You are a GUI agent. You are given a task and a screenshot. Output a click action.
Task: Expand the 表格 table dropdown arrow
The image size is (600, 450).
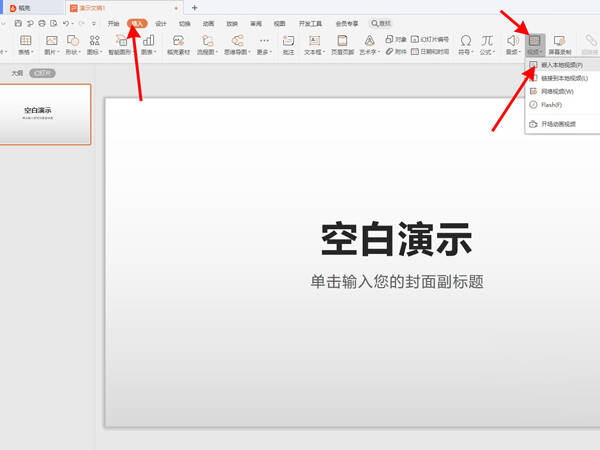pyautogui.click(x=33, y=52)
